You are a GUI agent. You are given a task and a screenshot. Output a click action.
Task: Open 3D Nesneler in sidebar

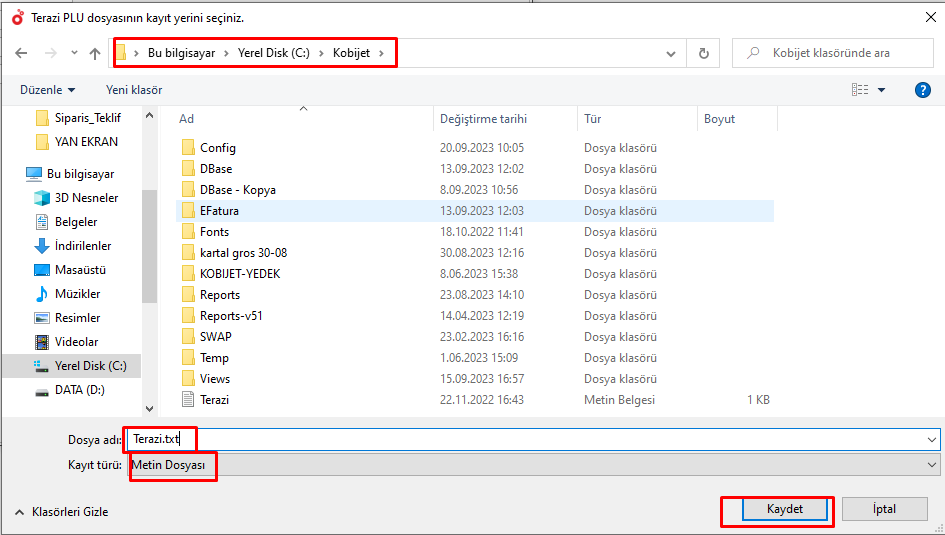tap(77, 198)
